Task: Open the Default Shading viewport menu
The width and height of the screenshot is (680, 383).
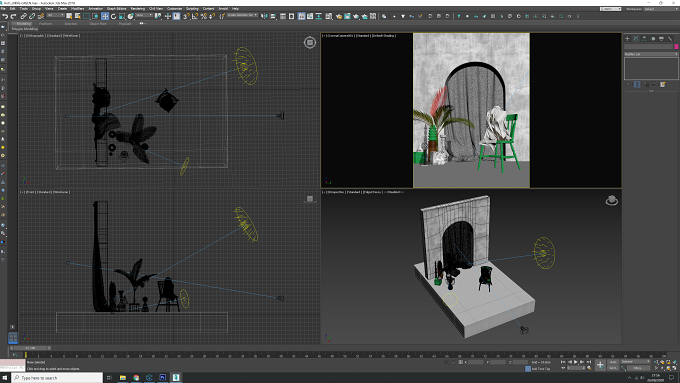Action: (x=383, y=36)
